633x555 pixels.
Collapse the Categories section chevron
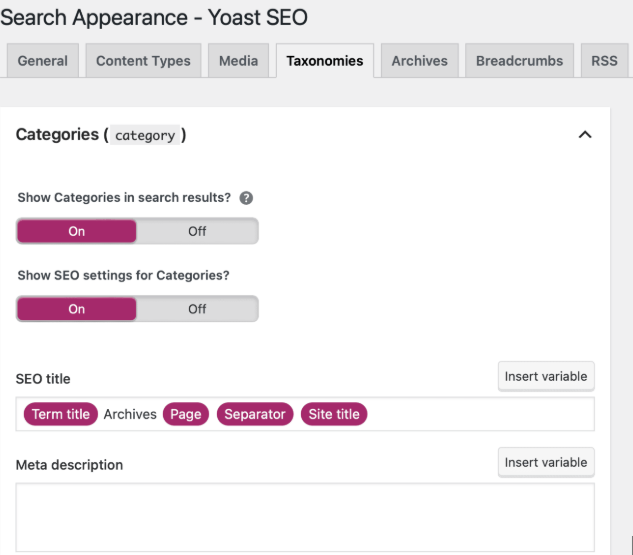coord(585,135)
